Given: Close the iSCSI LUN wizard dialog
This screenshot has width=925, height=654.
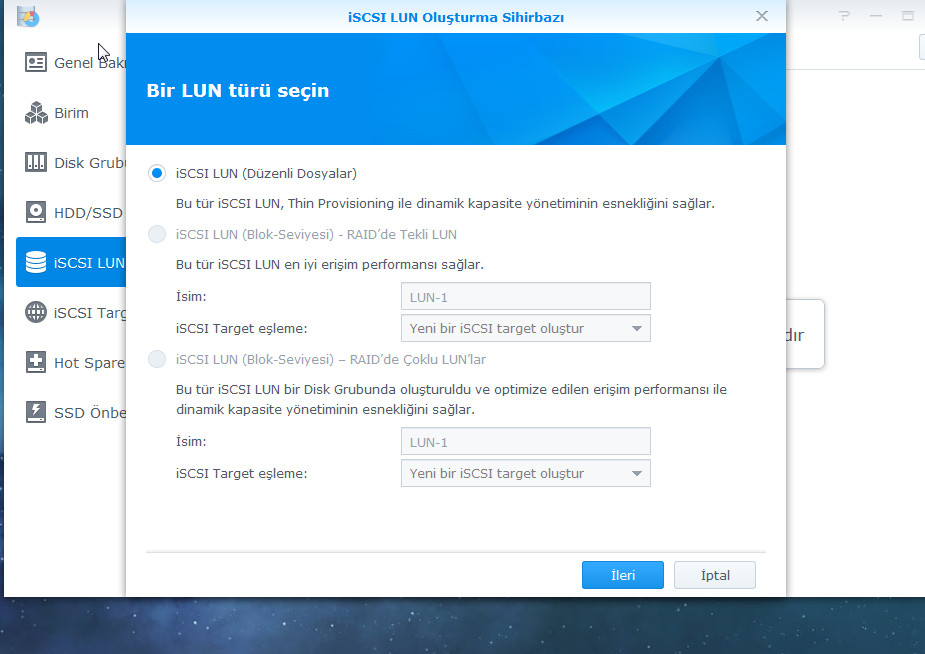Looking at the screenshot, I should coord(762,16).
